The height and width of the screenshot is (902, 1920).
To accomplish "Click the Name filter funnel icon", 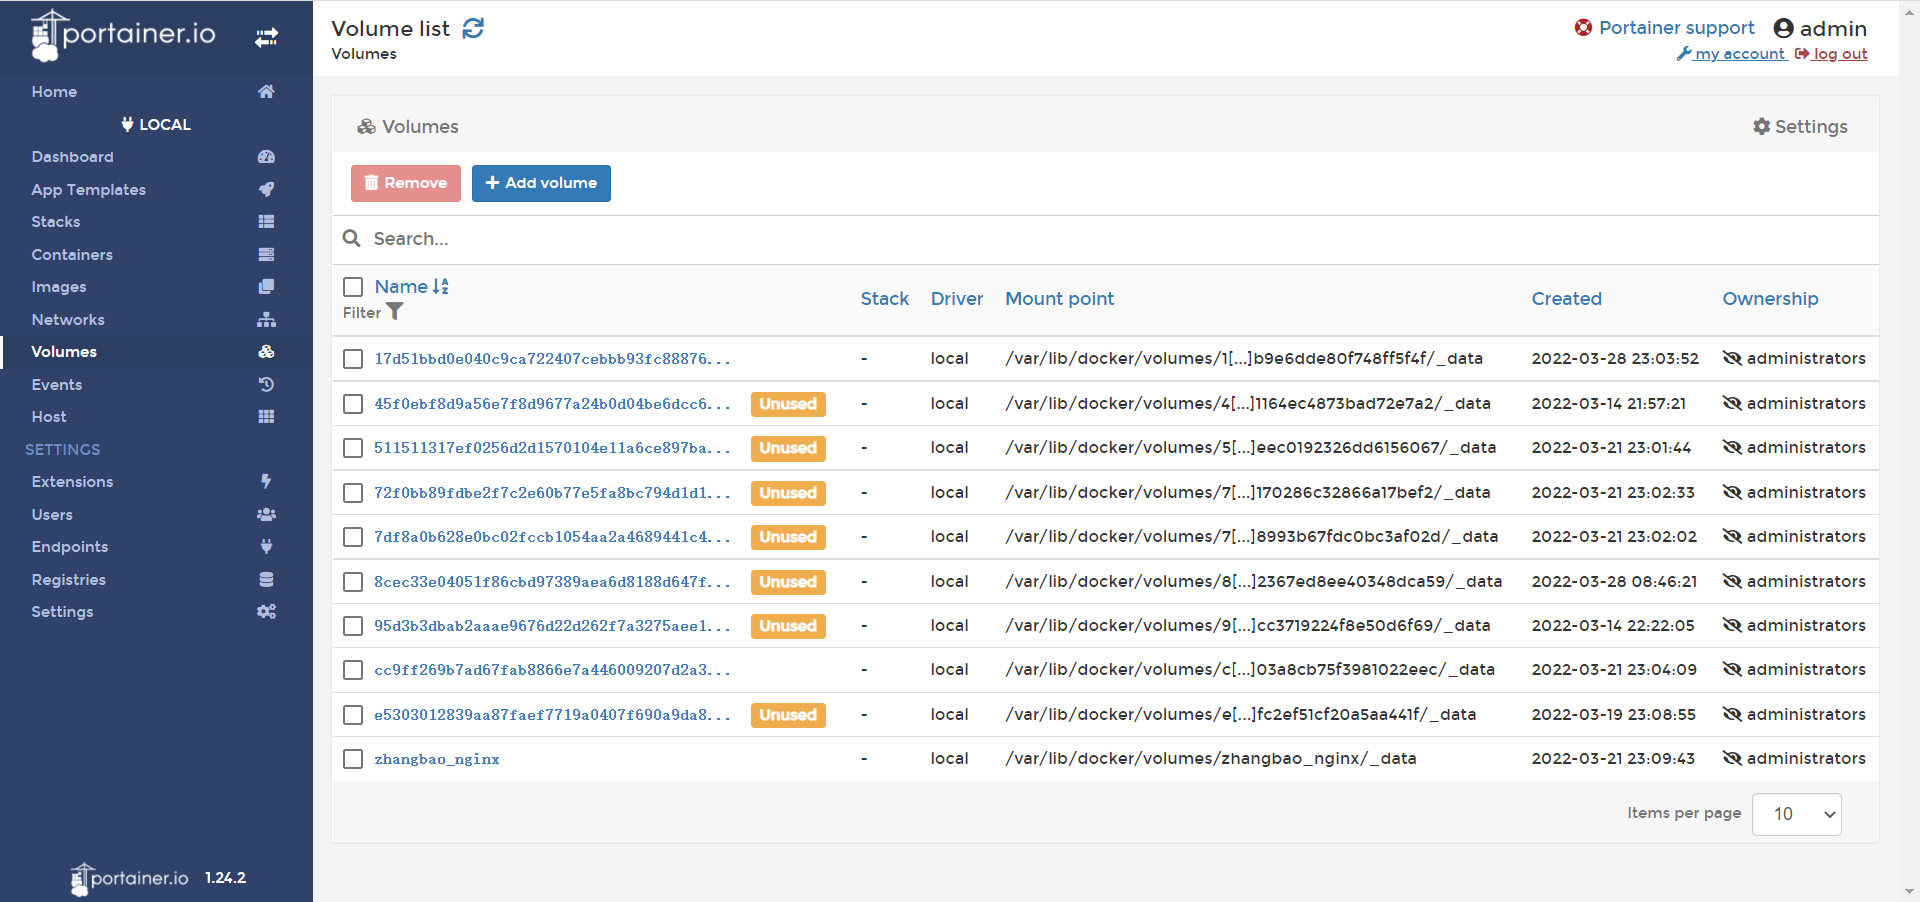I will point(395,312).
